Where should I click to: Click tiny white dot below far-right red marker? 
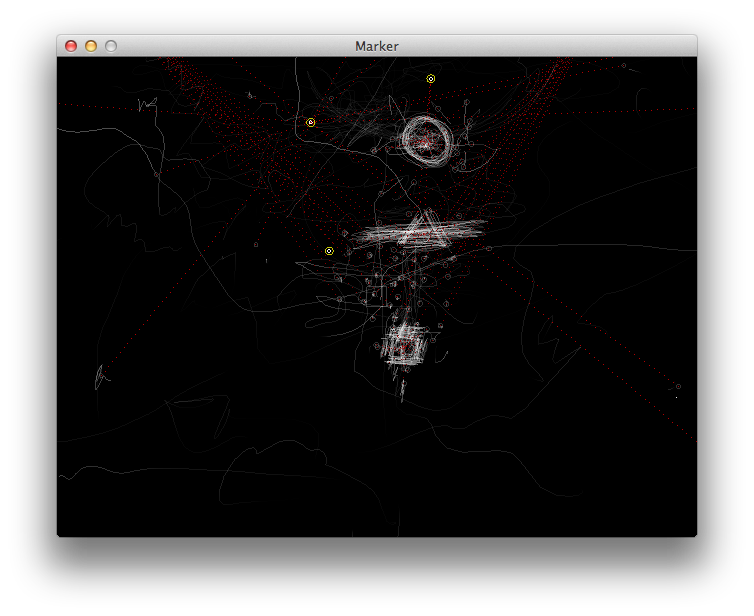click(677, 398)
